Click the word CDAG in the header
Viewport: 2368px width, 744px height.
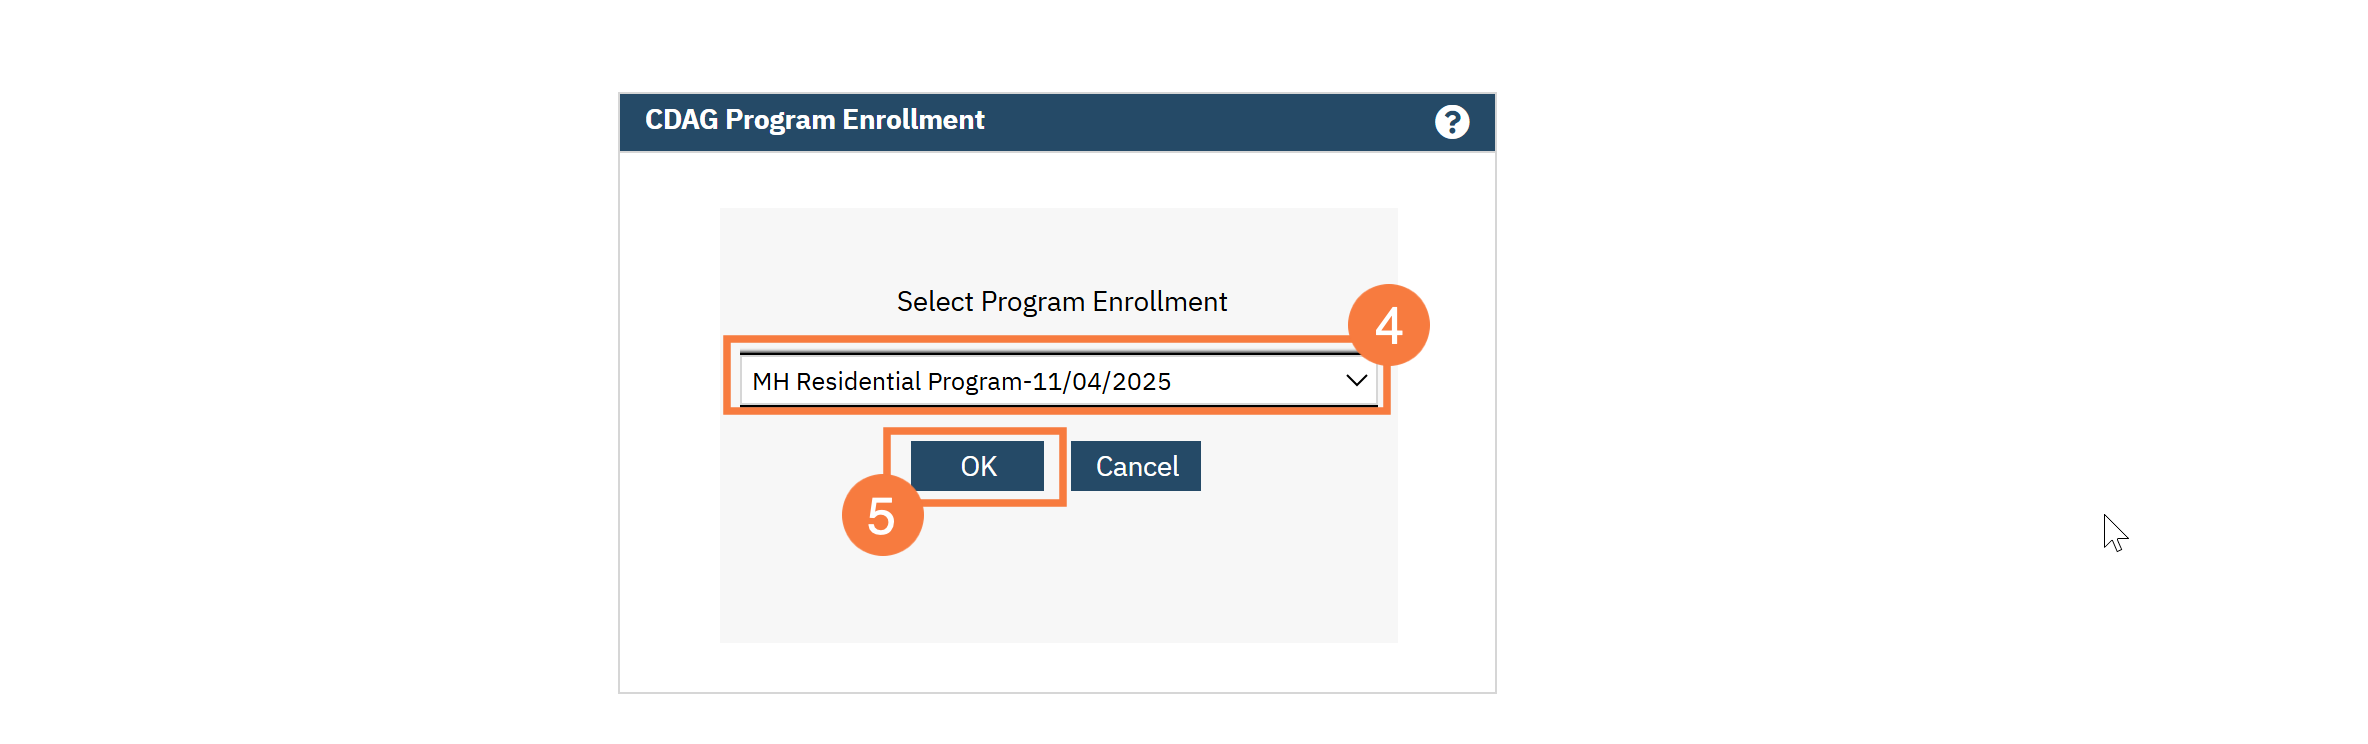coord(681,120)
